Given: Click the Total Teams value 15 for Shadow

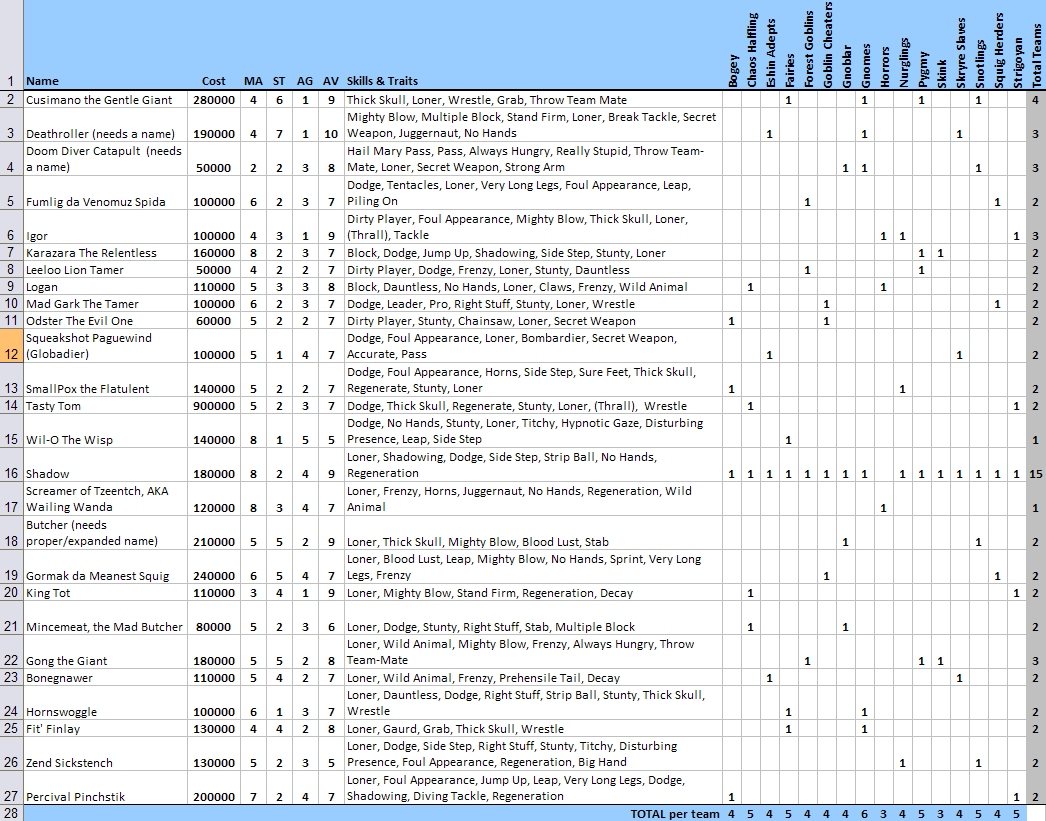Looking at the screenshot, I should click(x=1036, y=465).
